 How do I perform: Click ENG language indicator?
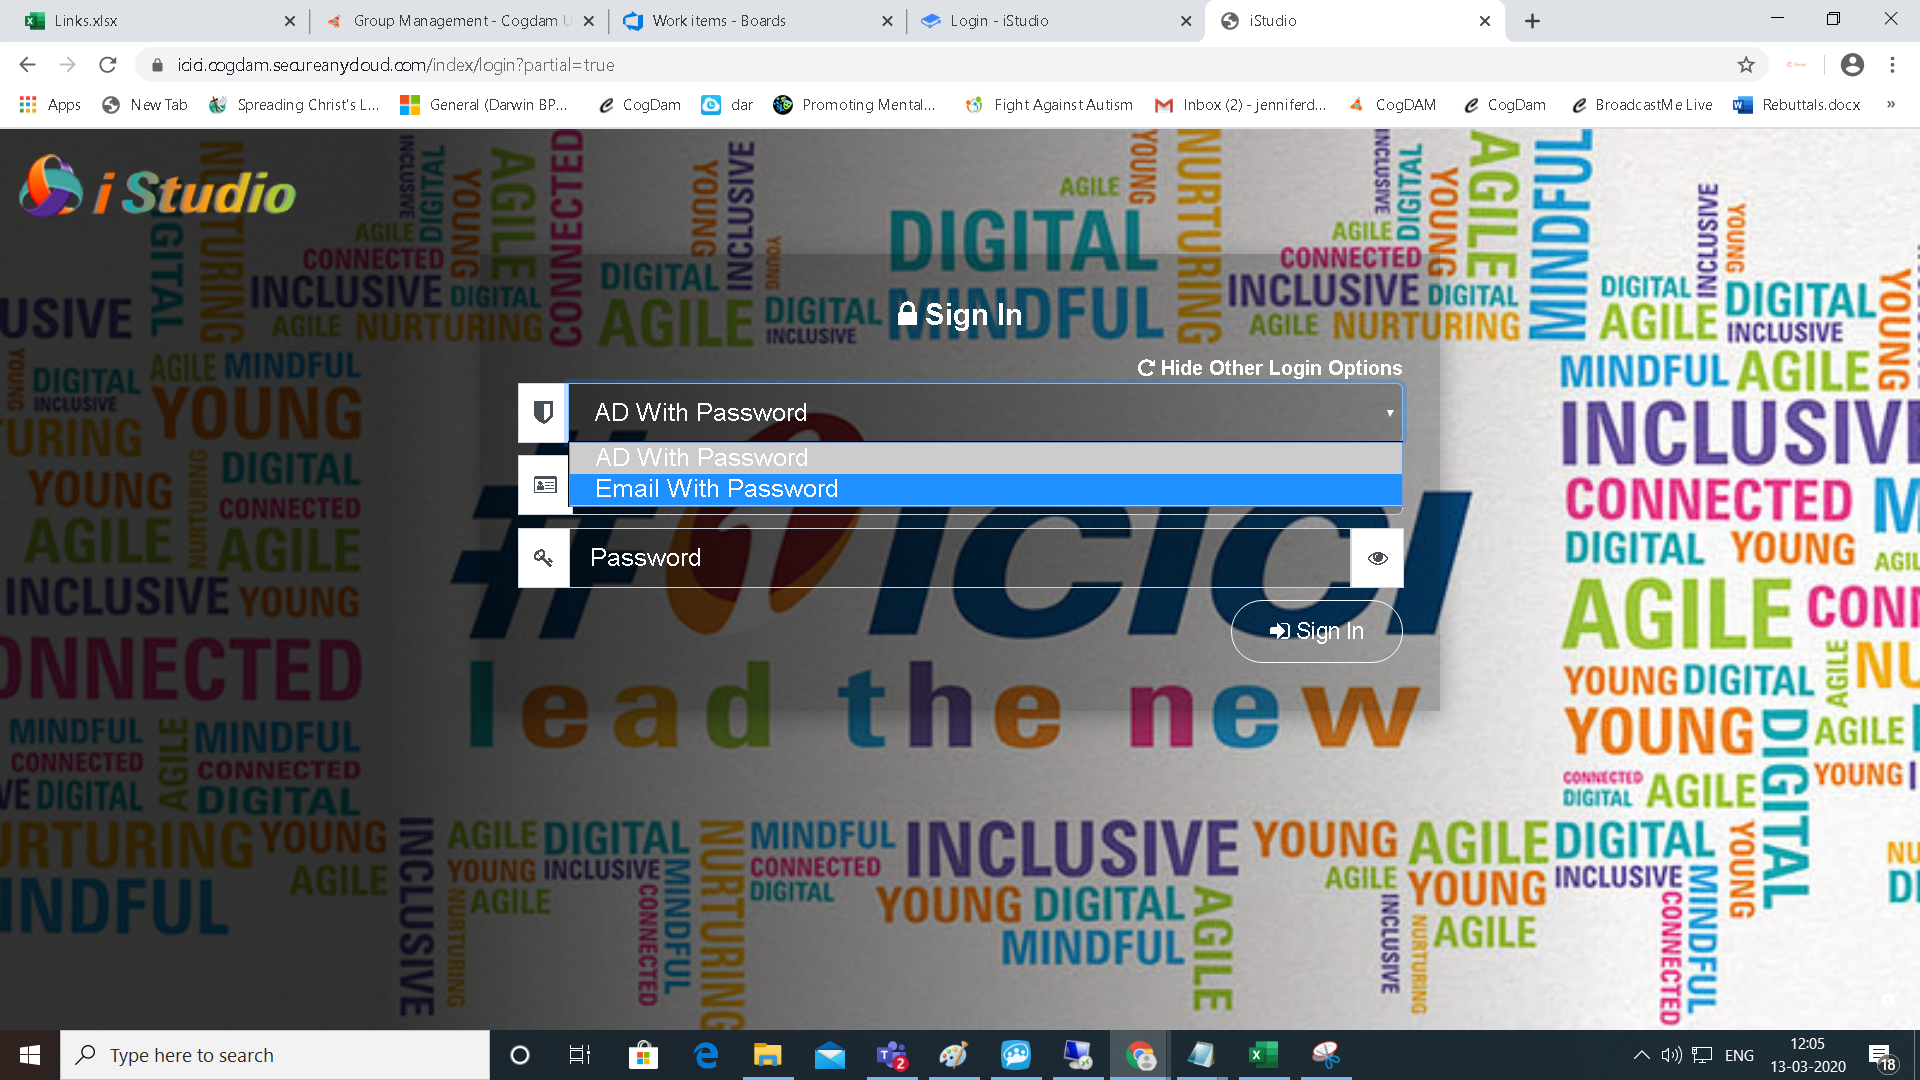[x=1739, y=1055]
